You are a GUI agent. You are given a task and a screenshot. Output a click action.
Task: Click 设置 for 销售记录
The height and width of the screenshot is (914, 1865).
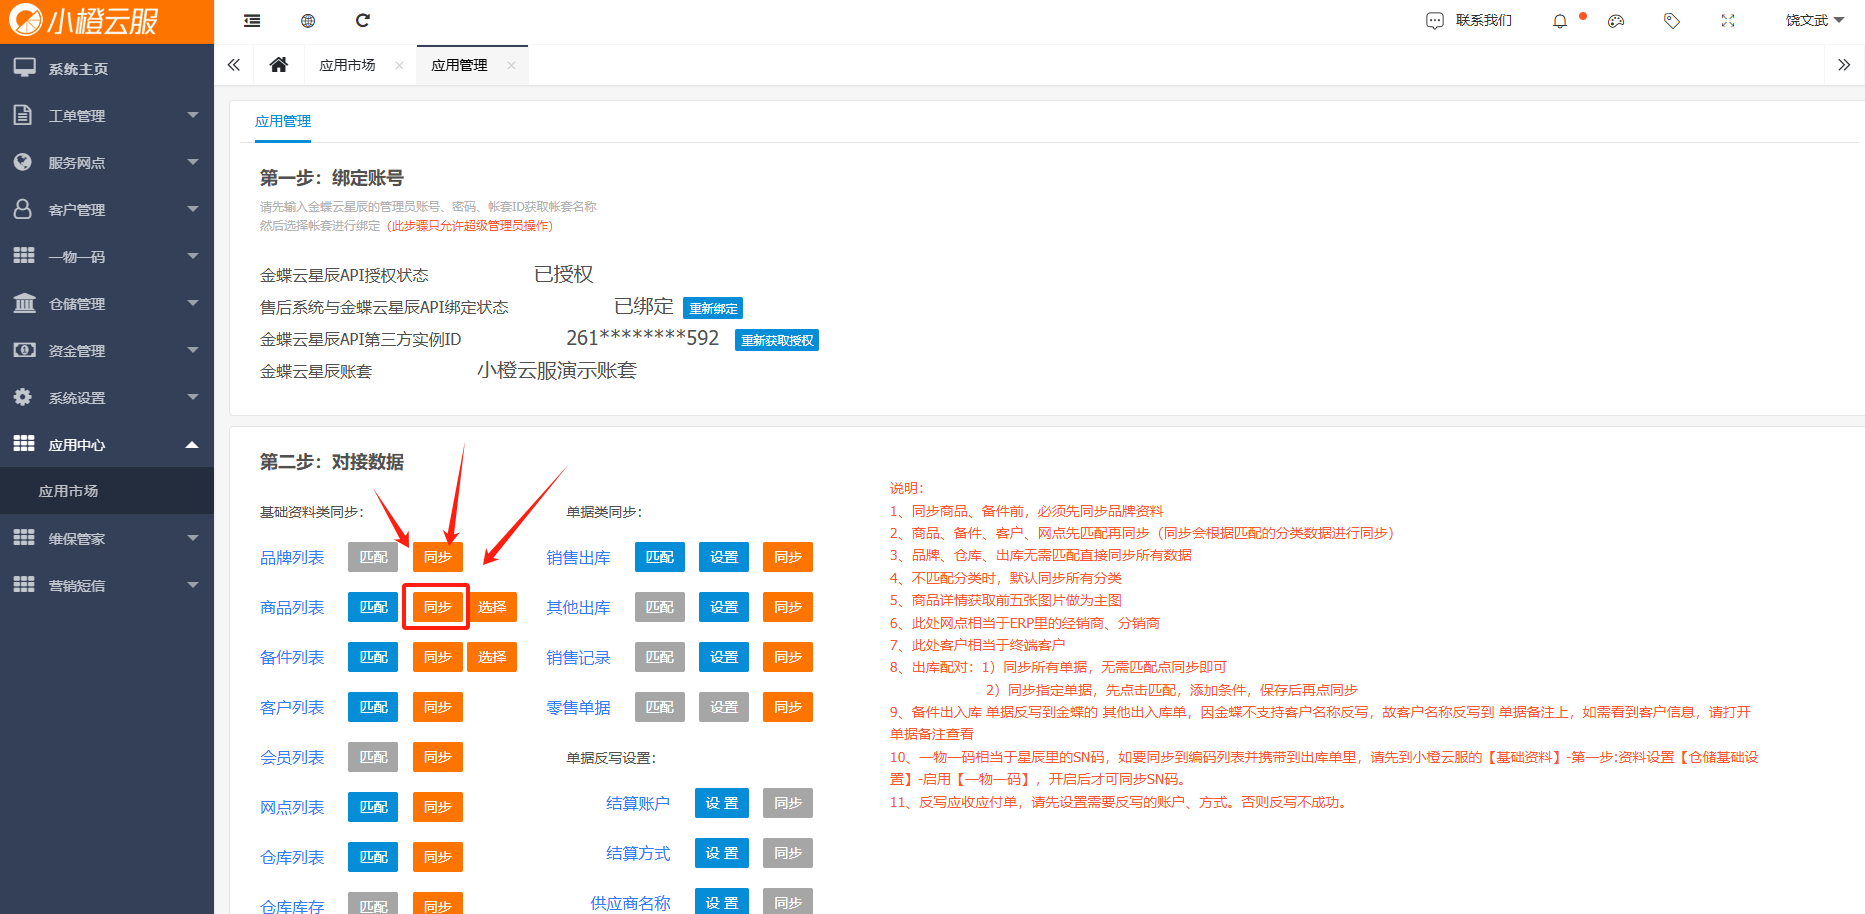point(724,657)
